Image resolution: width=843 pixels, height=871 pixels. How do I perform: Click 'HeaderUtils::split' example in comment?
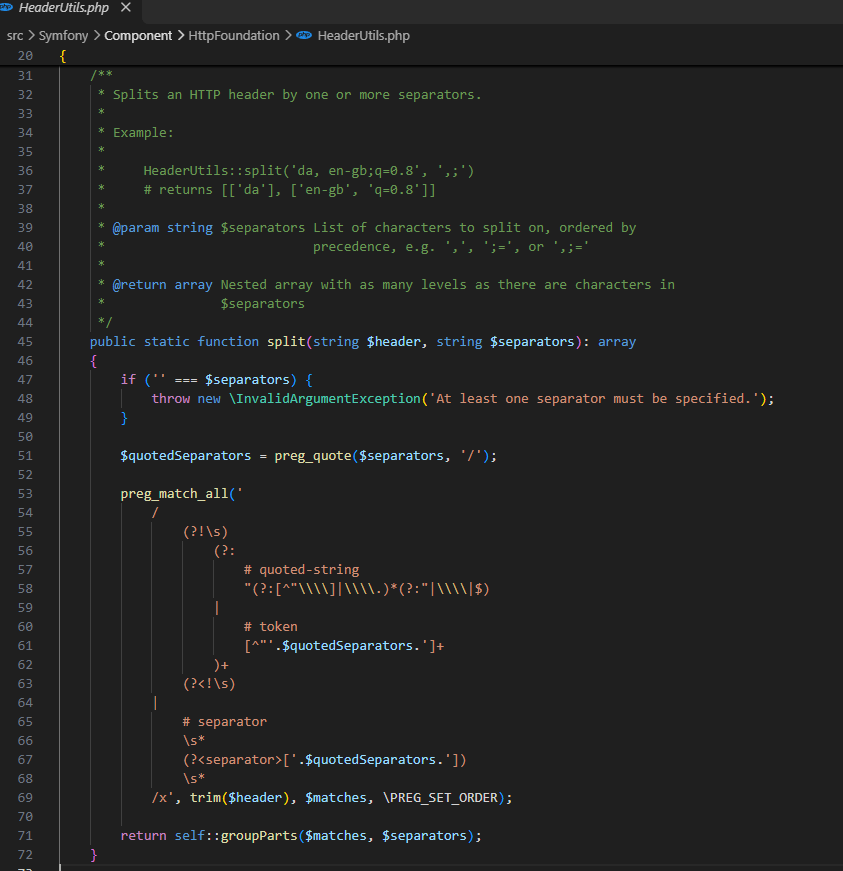point(213,171)
